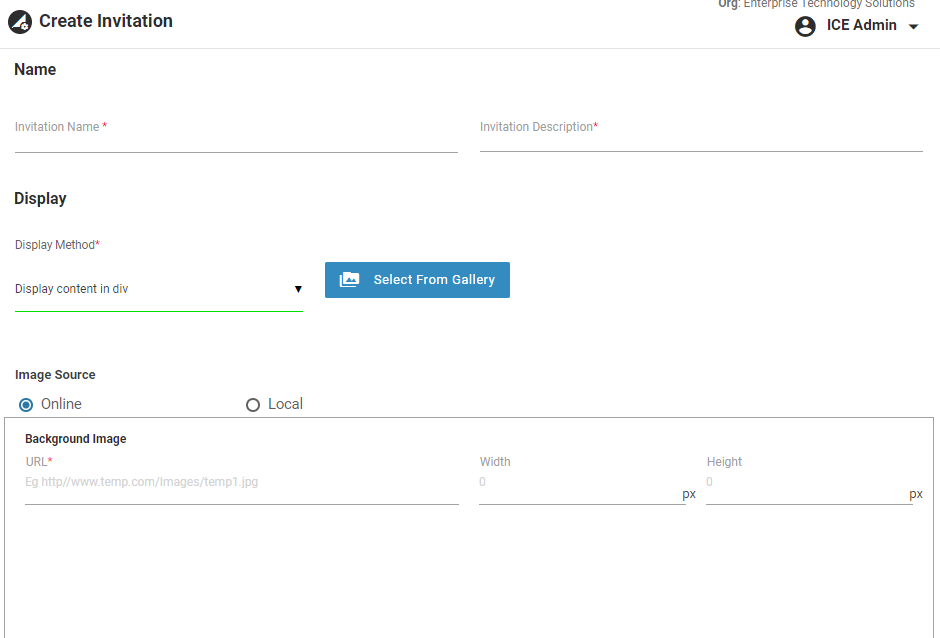Focus the Background Image URL input
This screenshot has width=940, height=638.
241,483
